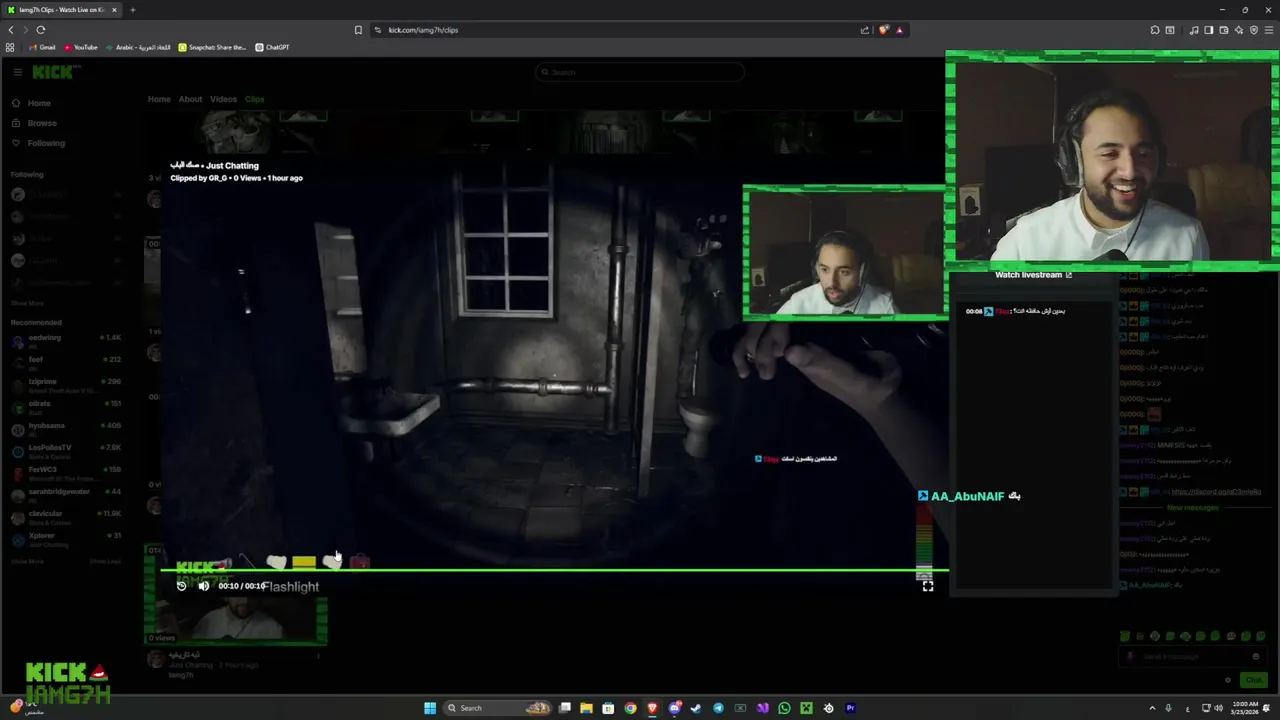
Task: Open Brave Shields lion icon
Action: tap(884, 30)
